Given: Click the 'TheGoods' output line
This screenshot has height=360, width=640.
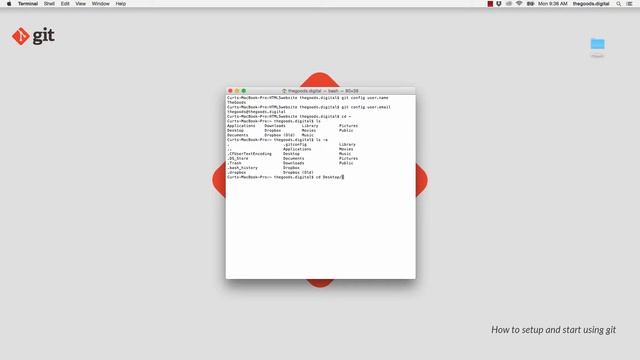Looking at the screenshot, I should [237, 102].
